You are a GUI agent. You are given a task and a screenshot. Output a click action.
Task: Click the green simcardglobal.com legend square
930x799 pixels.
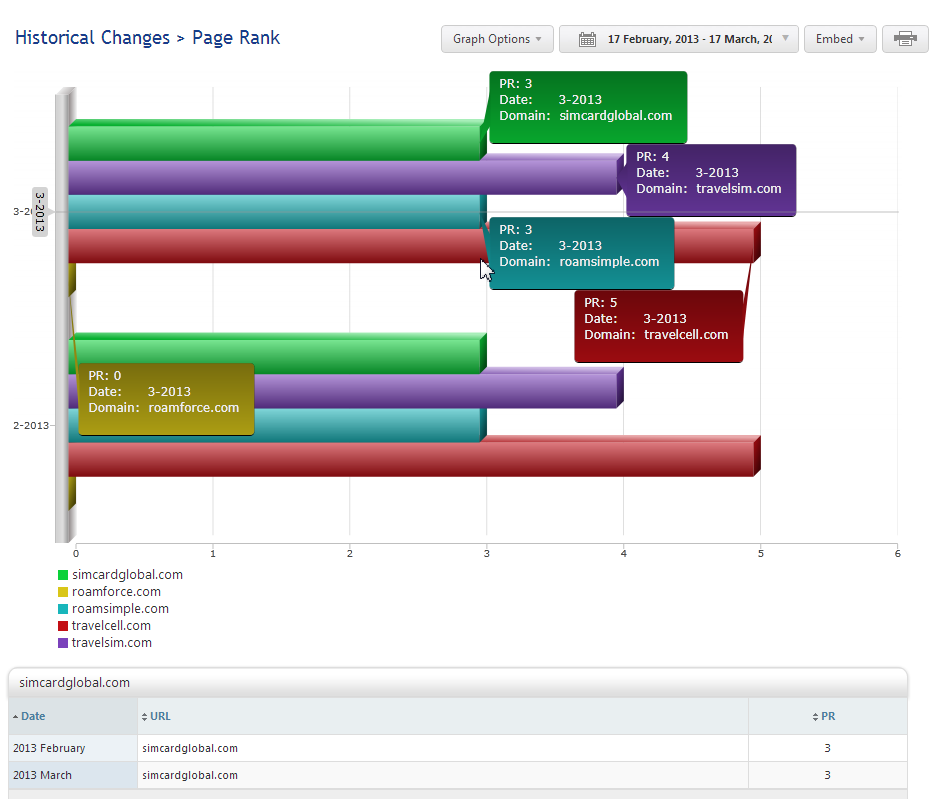63,575
